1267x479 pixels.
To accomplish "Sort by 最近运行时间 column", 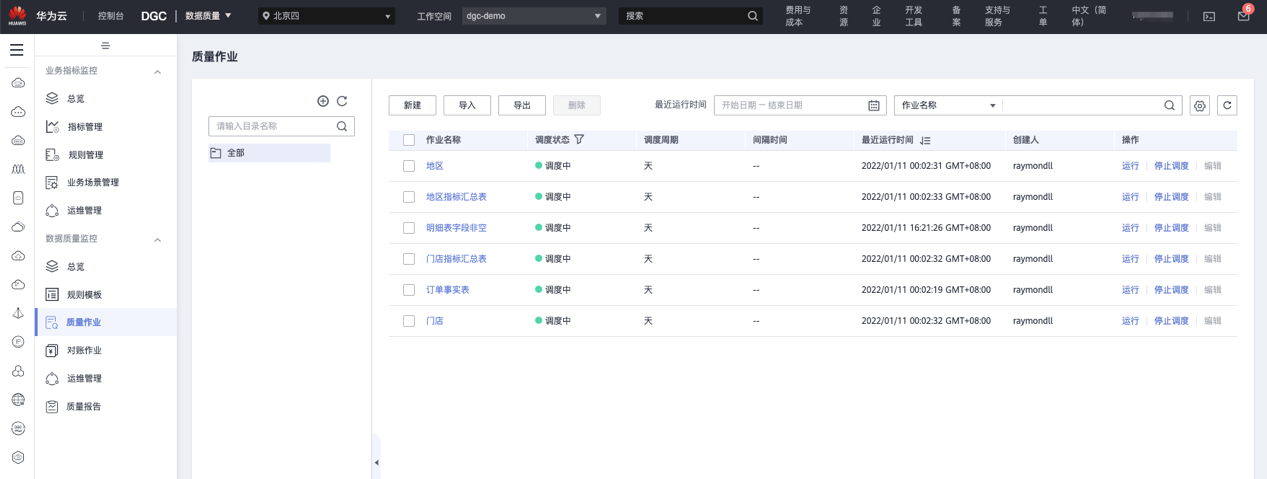I will click(x=925, y=141).
